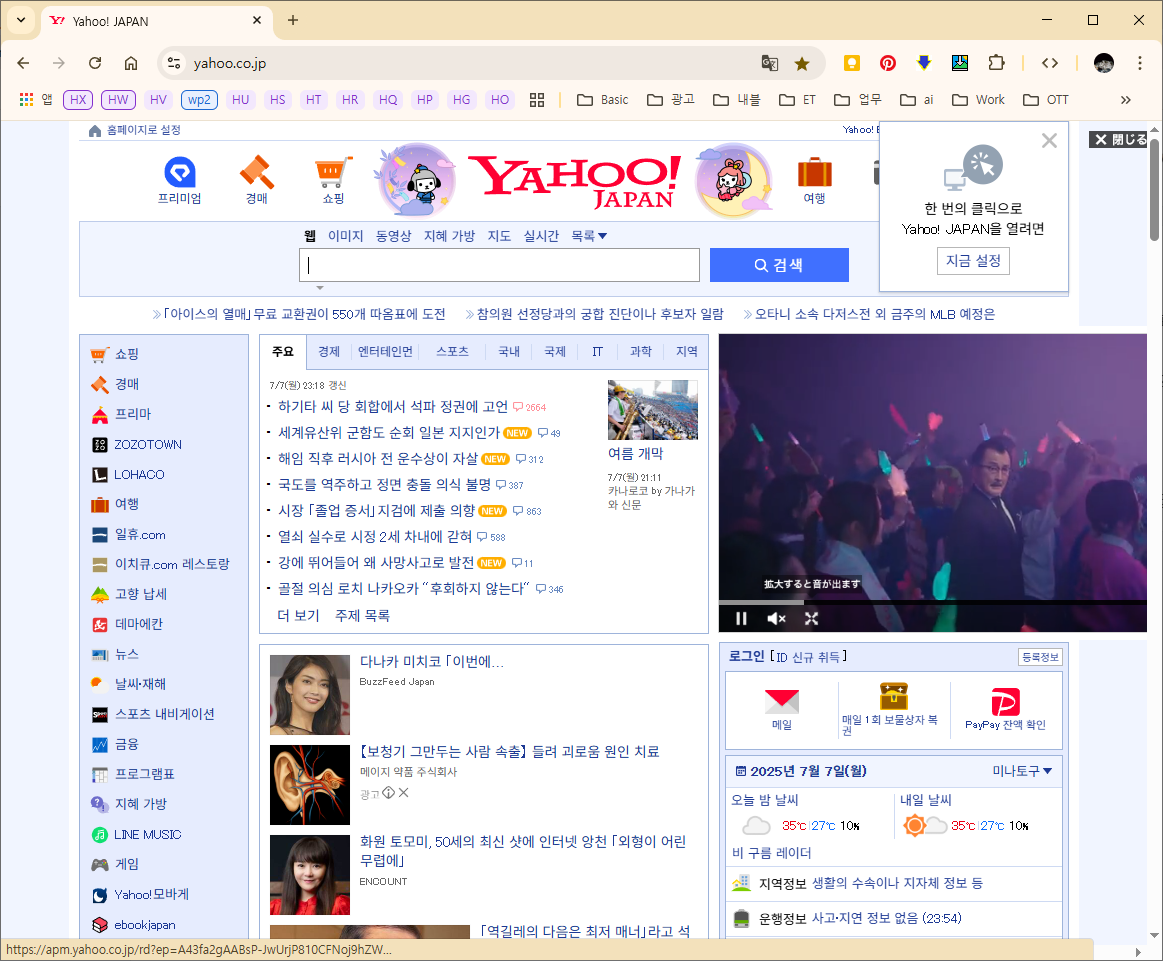Unmute the video advertisement

click(x=776, y=618)
